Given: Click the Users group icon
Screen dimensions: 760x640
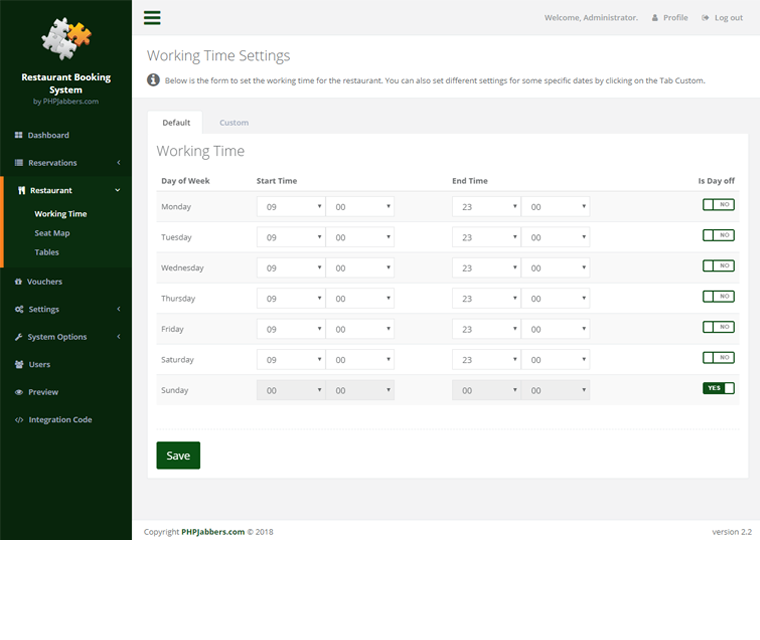Looking at the screenshot, I should click(x=19, y=365).
